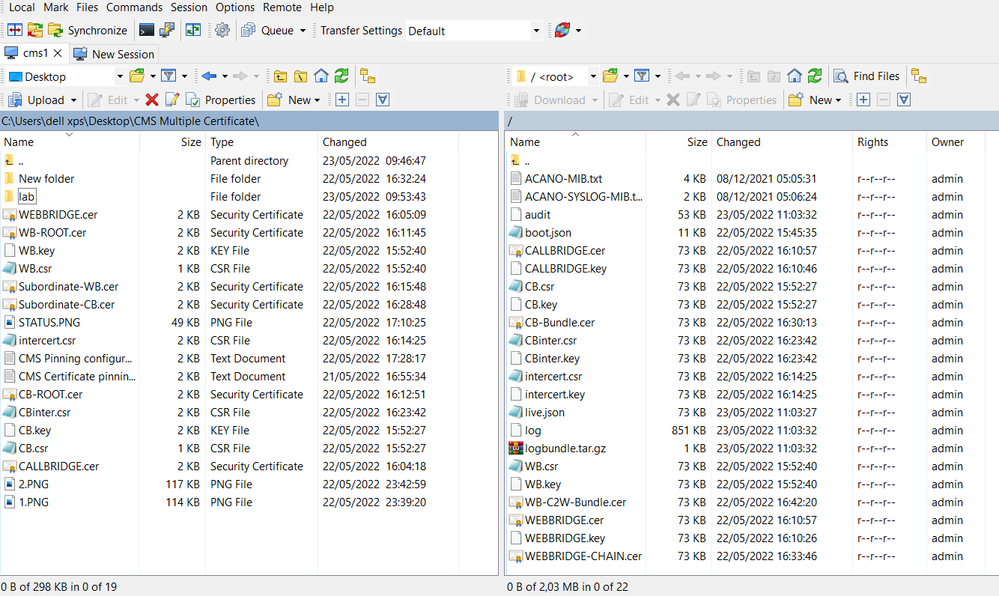Click local select all icon

(x=383, y=100)
